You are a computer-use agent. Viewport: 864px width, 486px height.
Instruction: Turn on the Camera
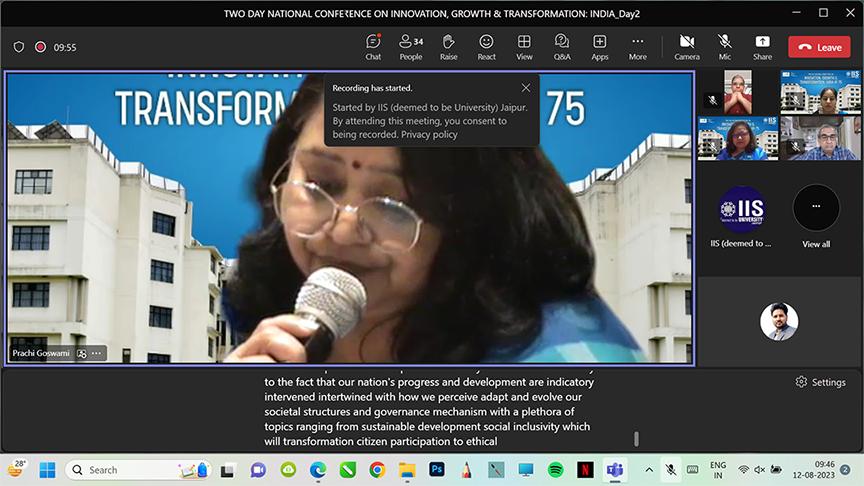(687, 46)
